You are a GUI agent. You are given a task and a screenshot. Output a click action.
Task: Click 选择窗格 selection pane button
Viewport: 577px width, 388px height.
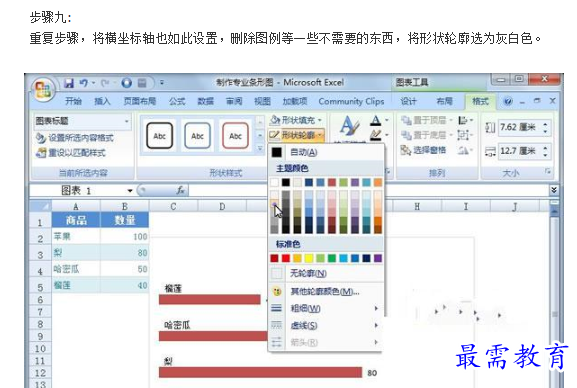[424, 150]
